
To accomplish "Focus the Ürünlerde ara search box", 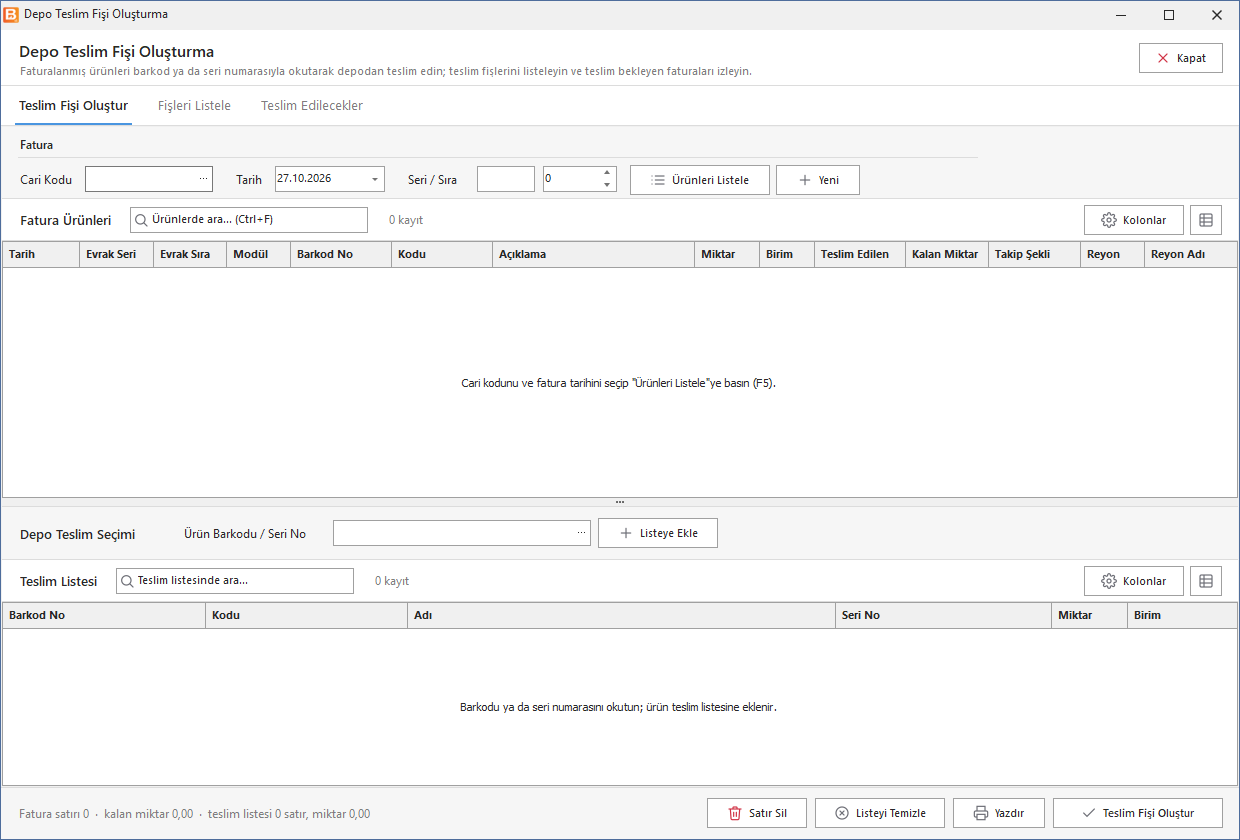I will tap(249, 220).
